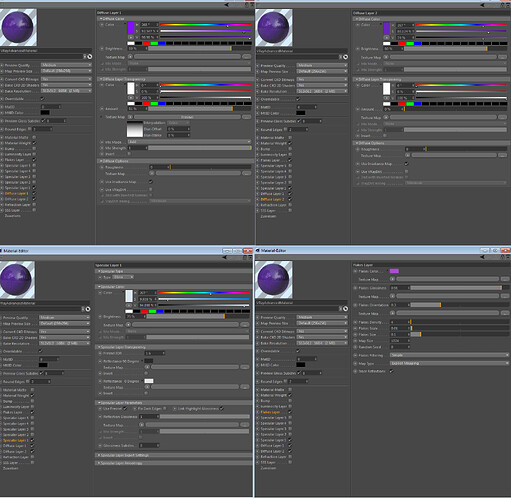Viewport: 511px width, 499px height.
Task: Click Diffuse Color Texture Map round button, Diffuse Layer 2 window
Action: (x=386, y=57)
